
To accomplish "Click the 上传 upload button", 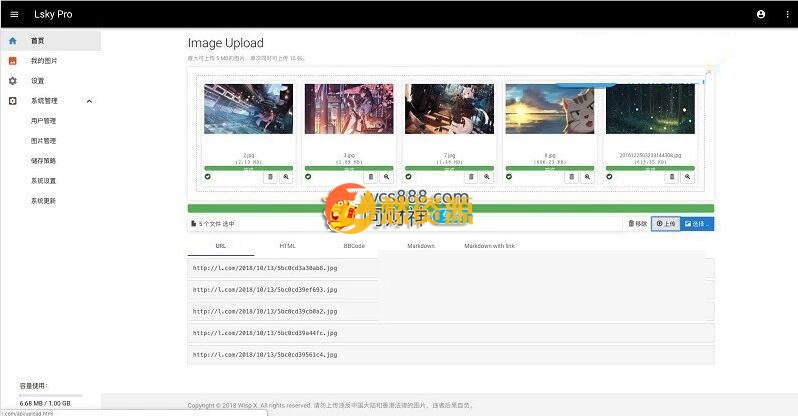I will pos(666,224).
